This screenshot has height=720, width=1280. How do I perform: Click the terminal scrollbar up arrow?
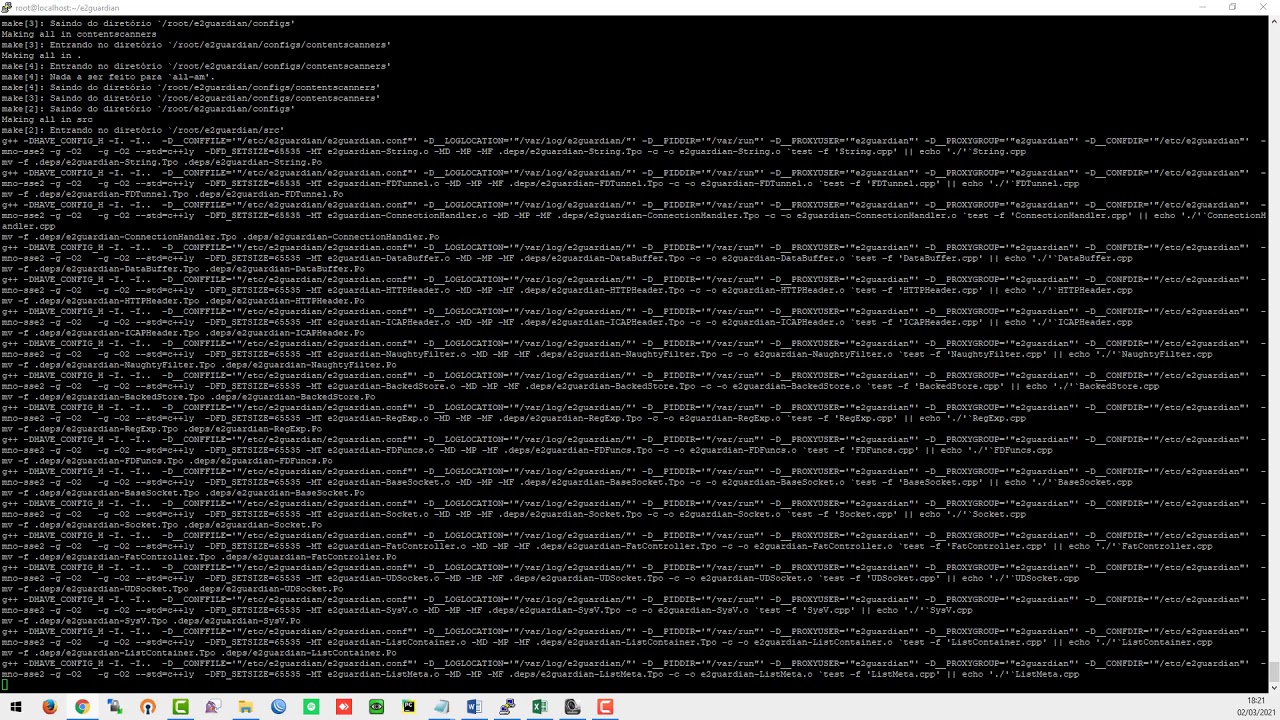point(1273,23)
